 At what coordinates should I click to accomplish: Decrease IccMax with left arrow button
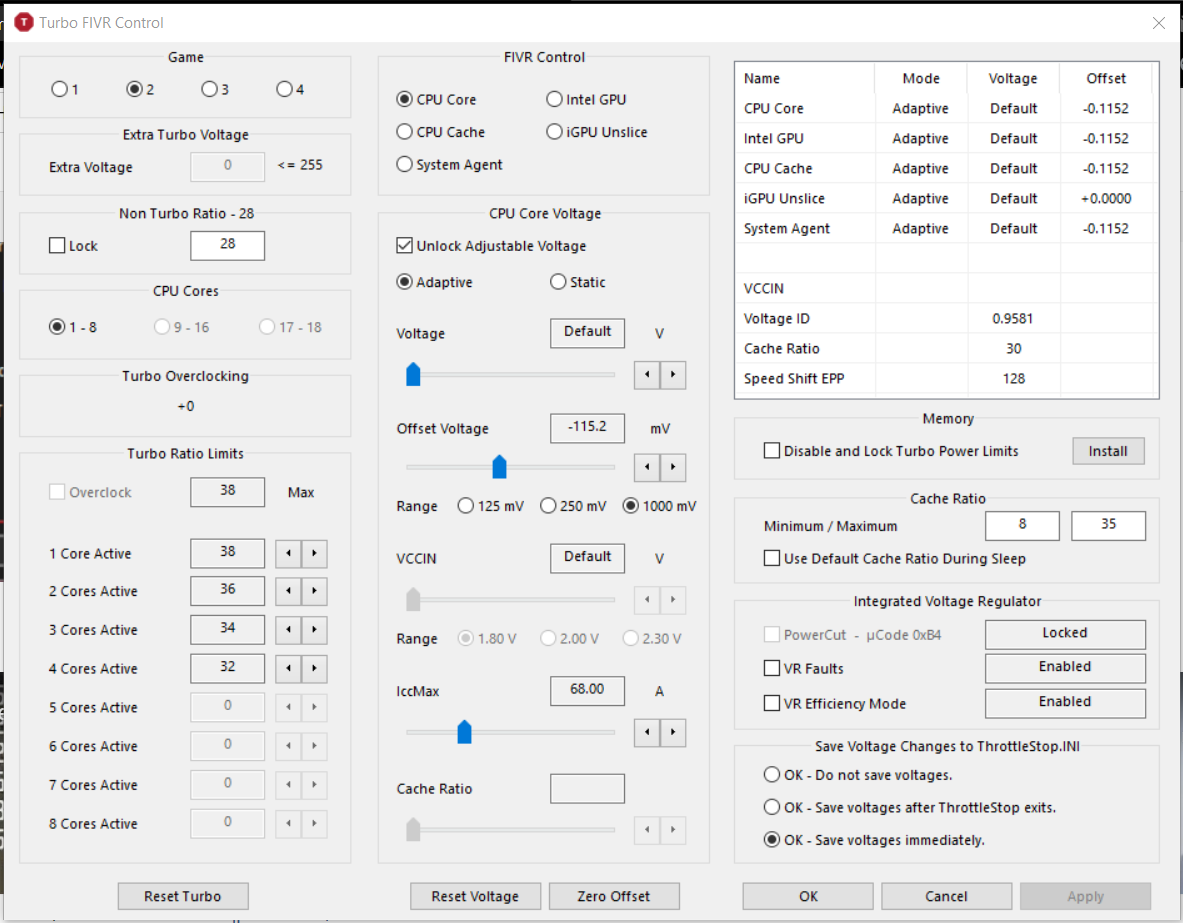tap(647, 732)
